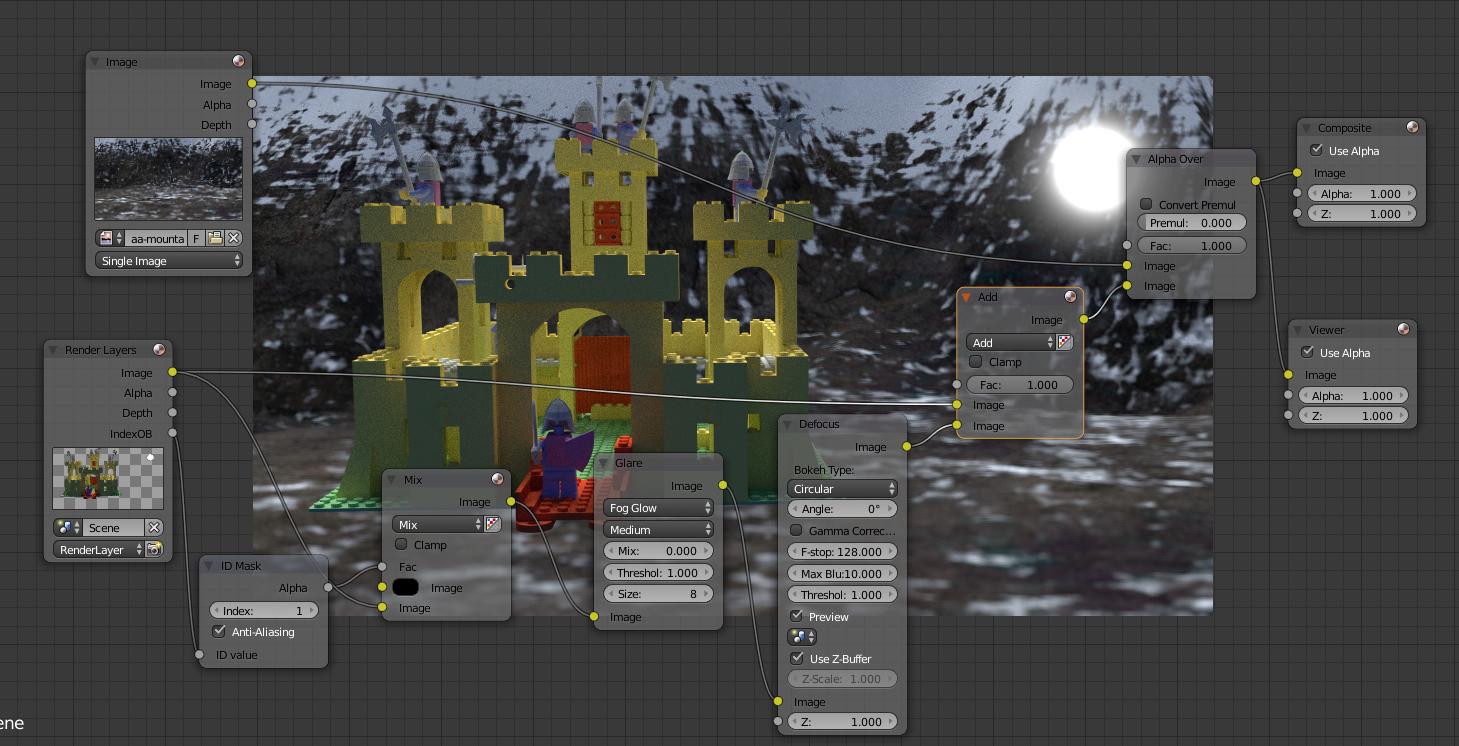1459x746 pixels.
Task: Click Size field in Glare node
Action: 658,593
